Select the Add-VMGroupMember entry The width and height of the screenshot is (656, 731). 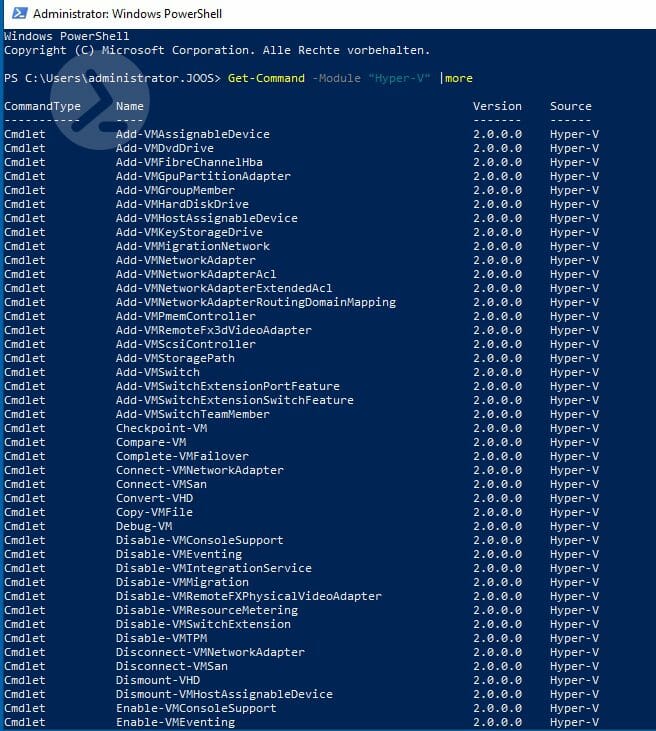pyautogui.click(x=175, y=190)
